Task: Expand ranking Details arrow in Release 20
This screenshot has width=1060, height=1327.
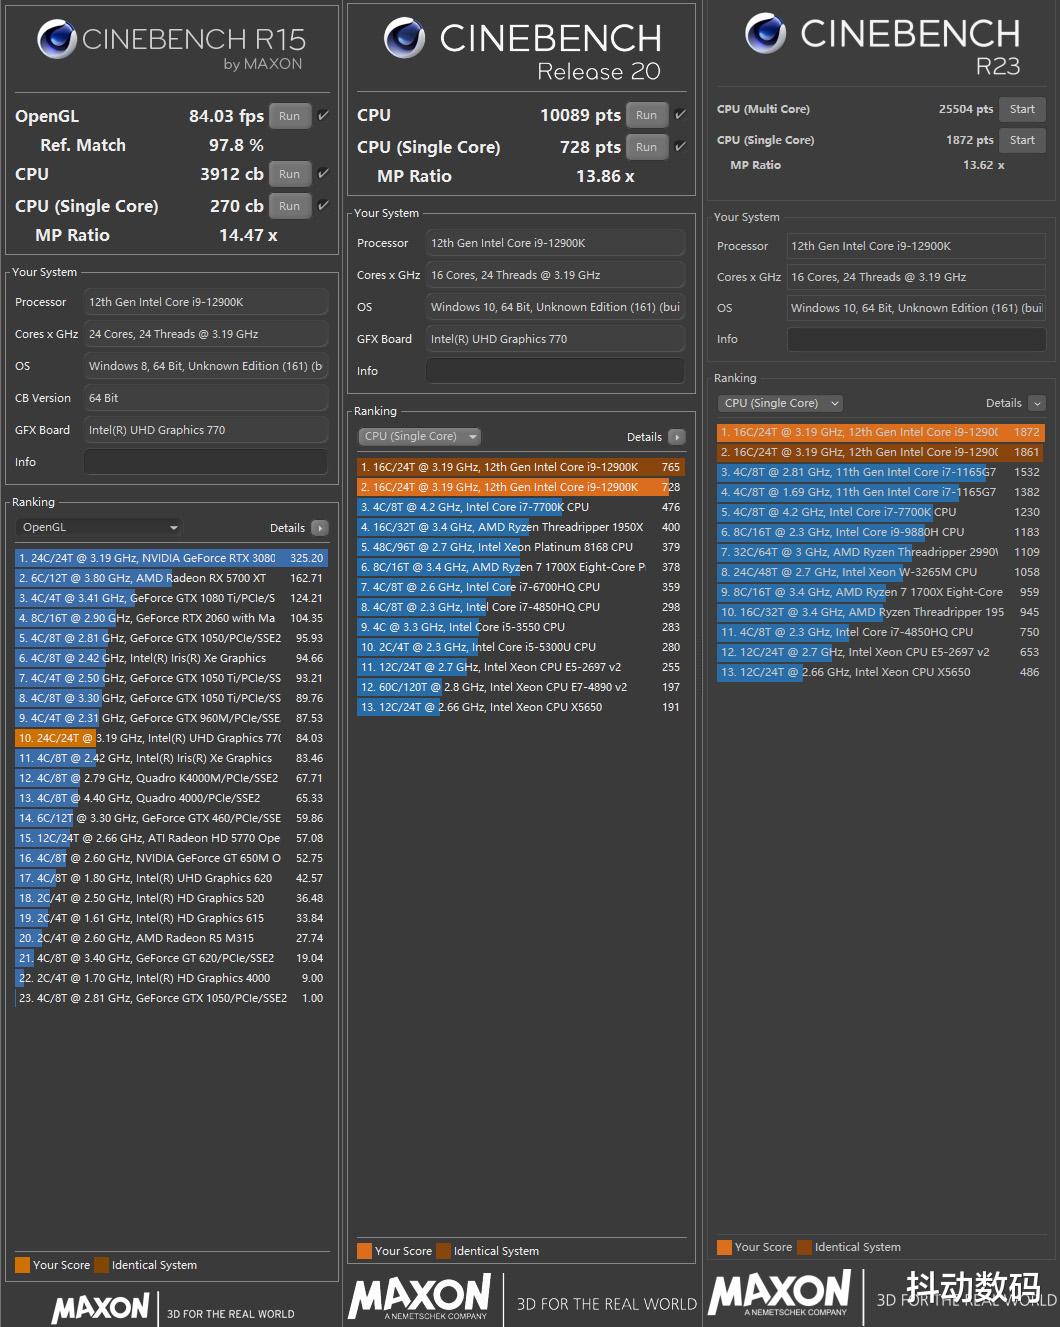Action: [677, 437]
